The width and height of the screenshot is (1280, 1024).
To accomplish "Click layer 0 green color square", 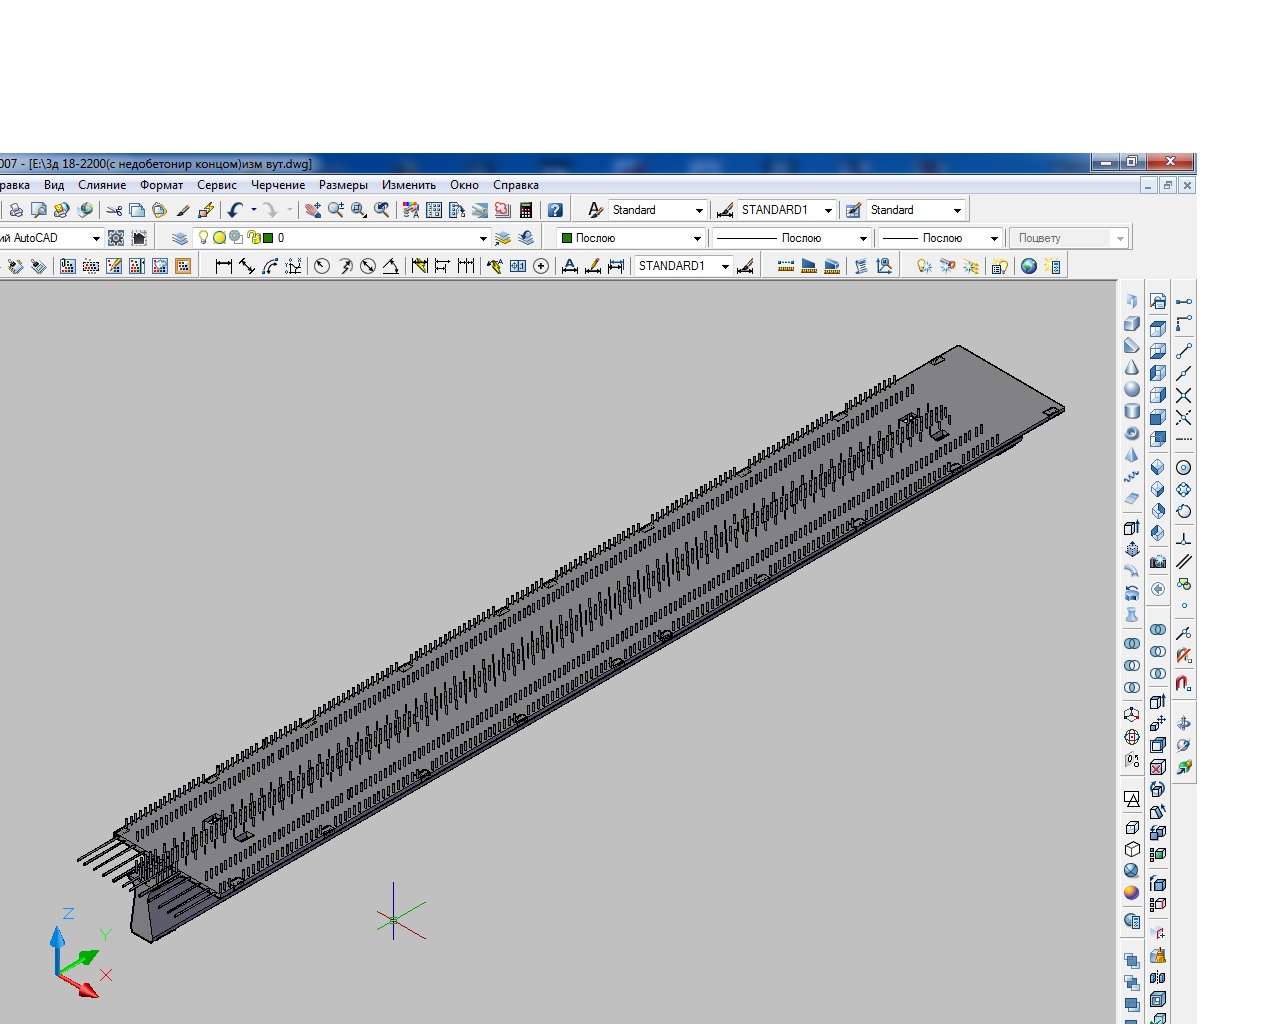I will (268, 238).
